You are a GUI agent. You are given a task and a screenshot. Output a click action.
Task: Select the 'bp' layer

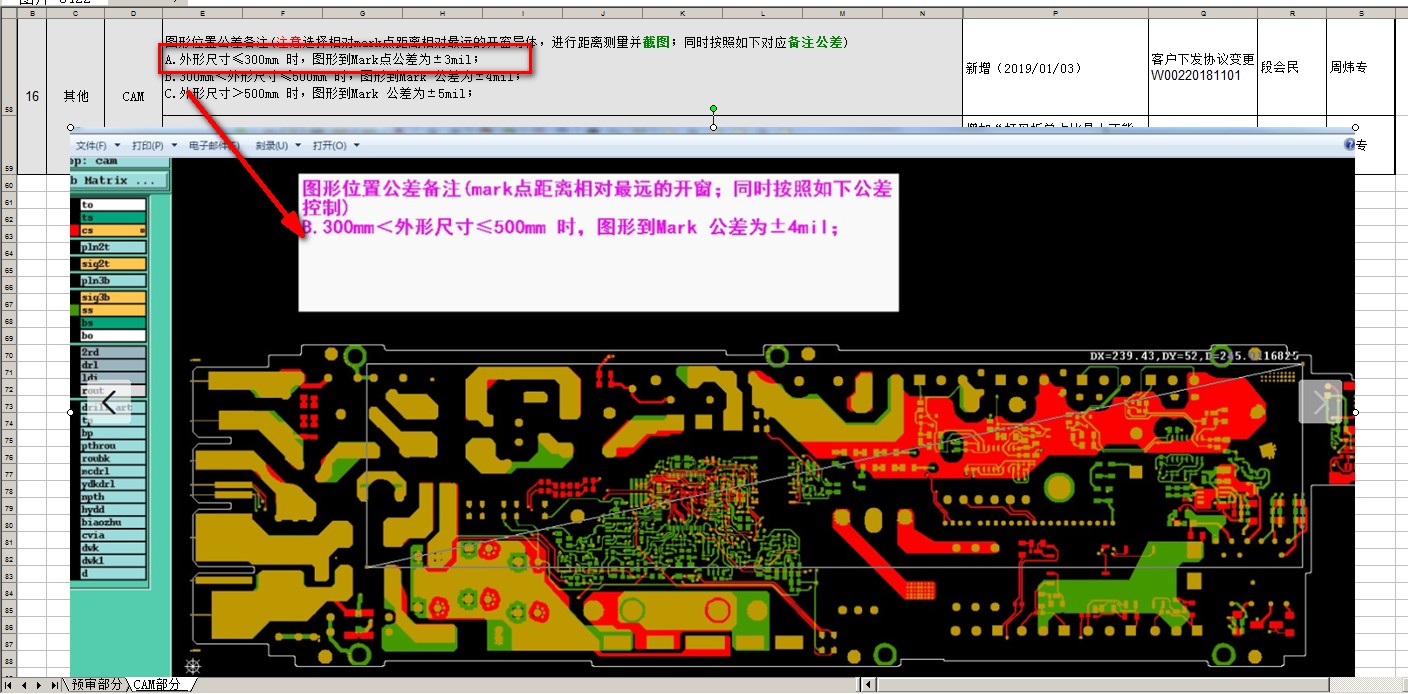click(113, 433)
